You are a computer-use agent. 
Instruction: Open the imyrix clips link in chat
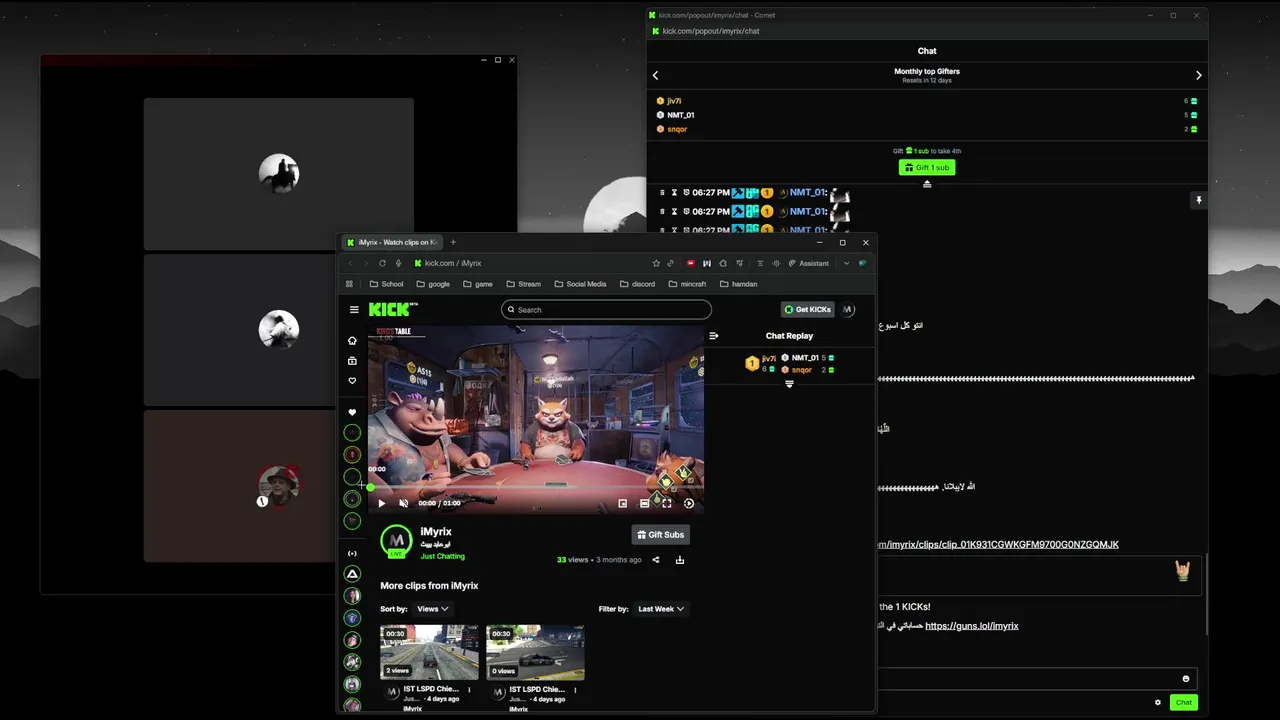point(998,545)
